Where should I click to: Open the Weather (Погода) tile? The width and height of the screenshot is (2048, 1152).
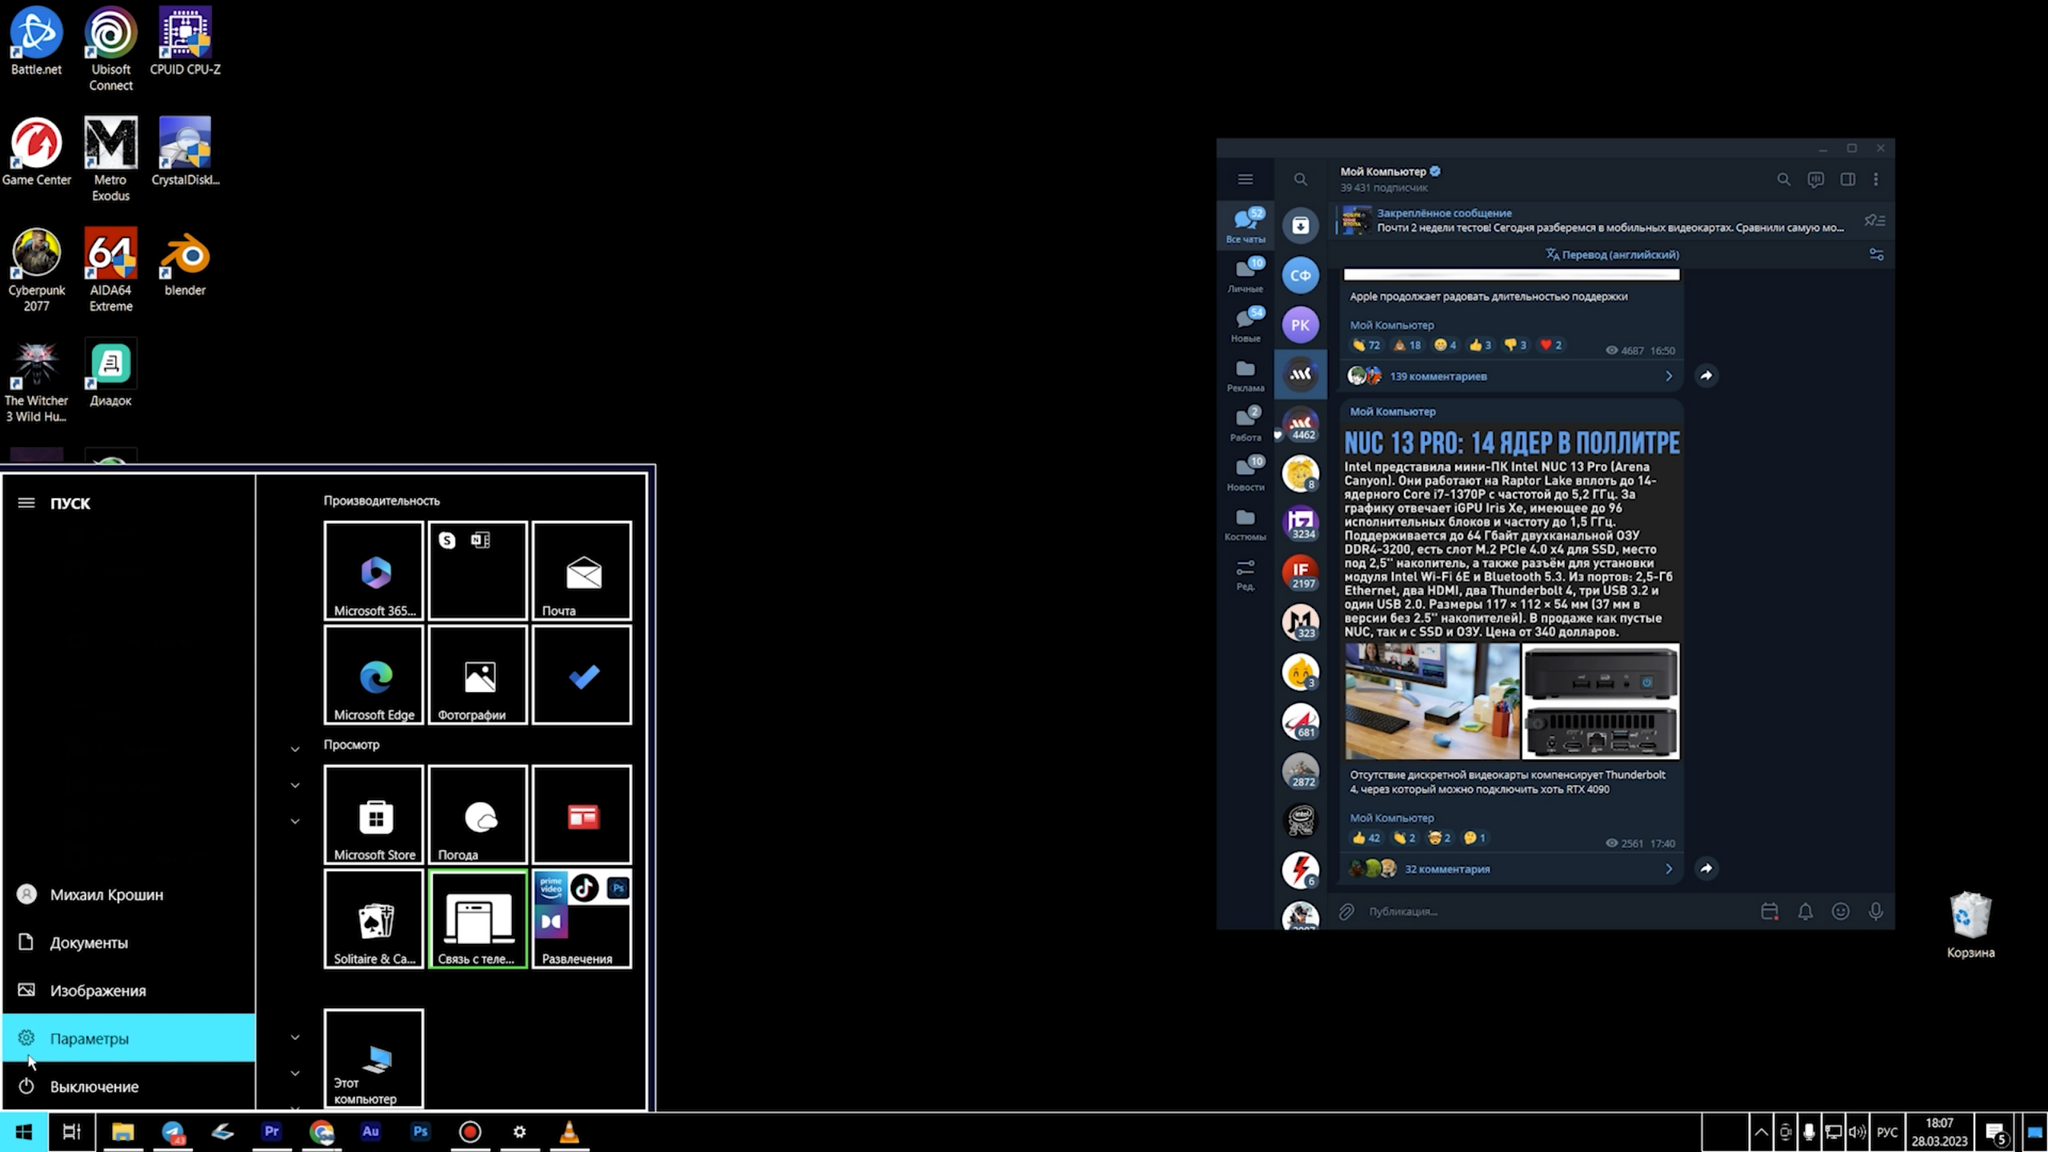(478, 814)
